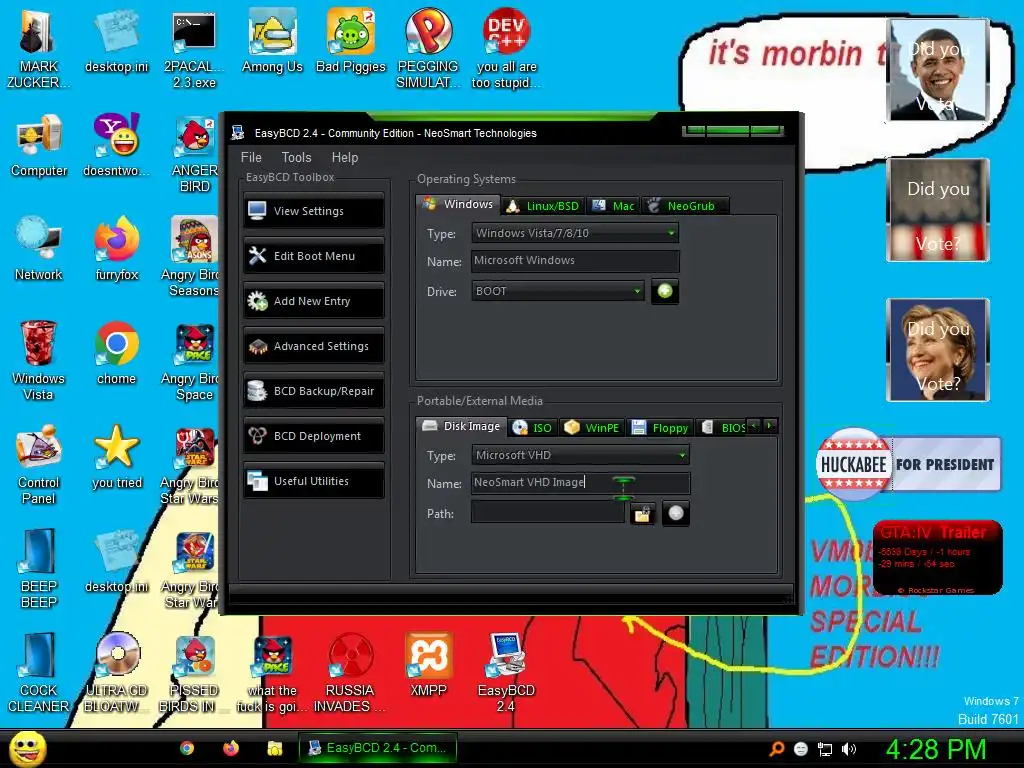This screenshot has height=768, width=1024.
Task: Select the BIOS media tab
Action: 722,428
